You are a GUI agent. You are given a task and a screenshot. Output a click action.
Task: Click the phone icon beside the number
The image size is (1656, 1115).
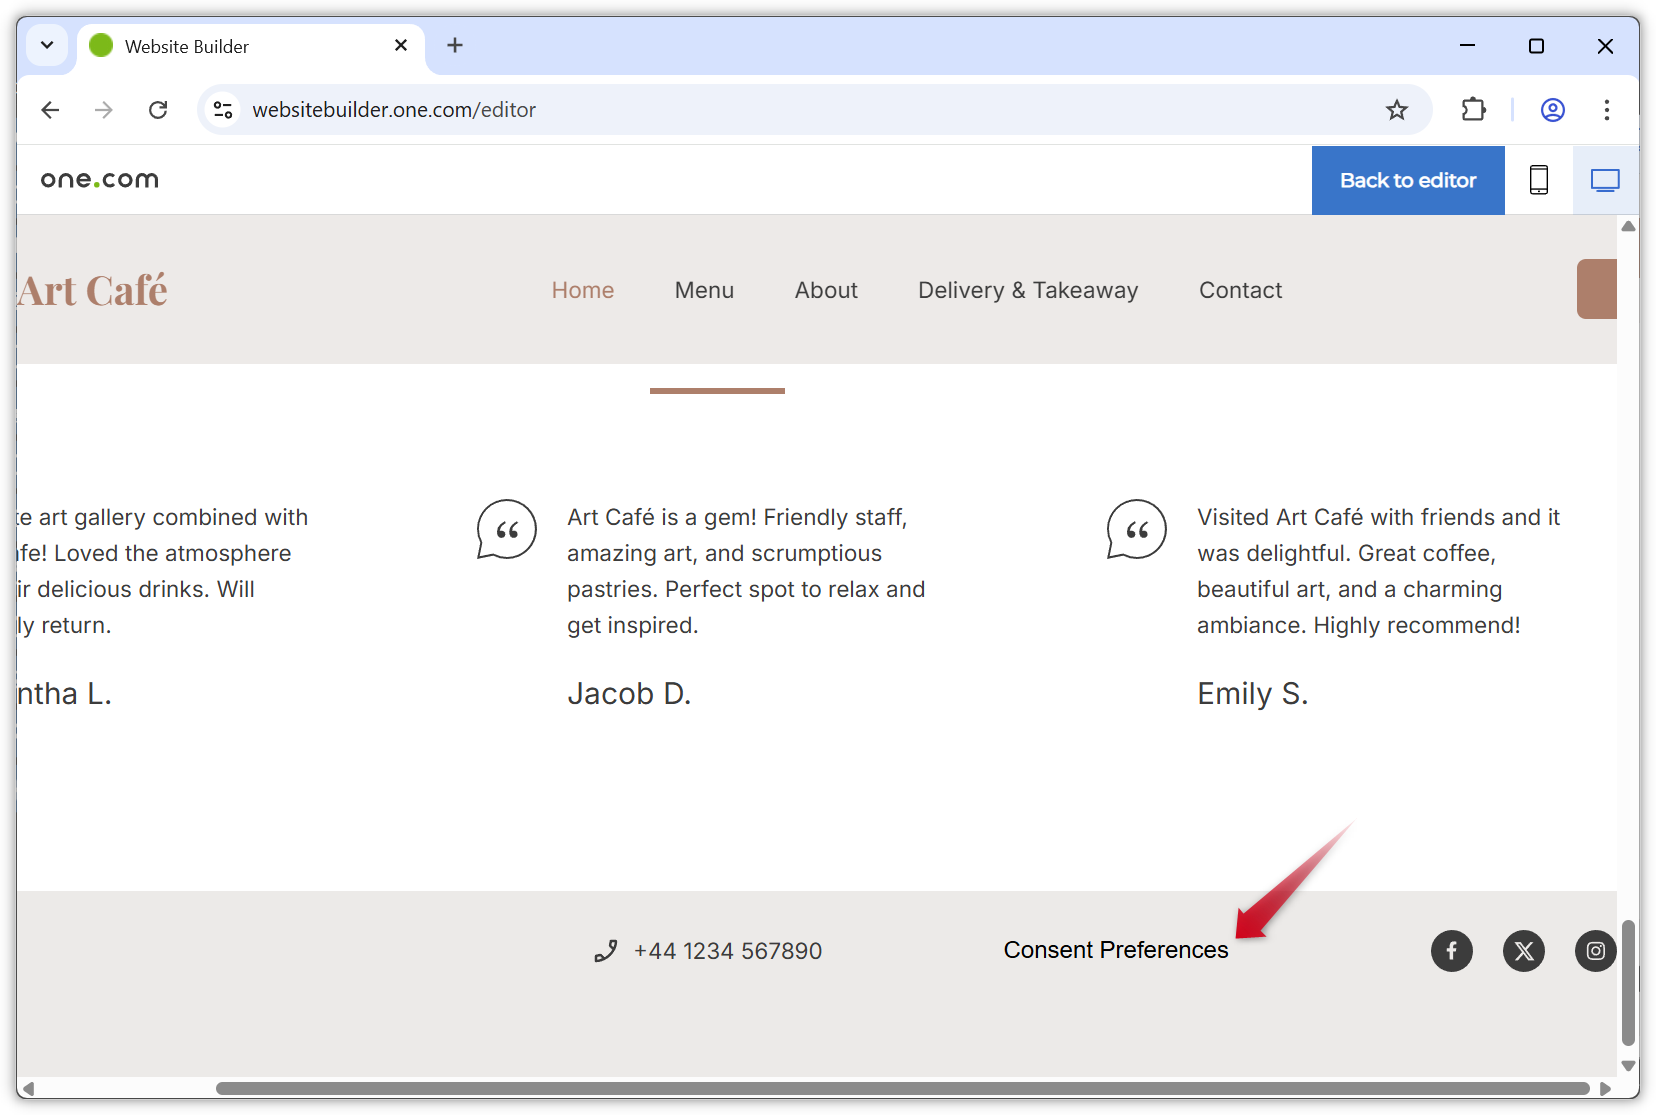605,951
